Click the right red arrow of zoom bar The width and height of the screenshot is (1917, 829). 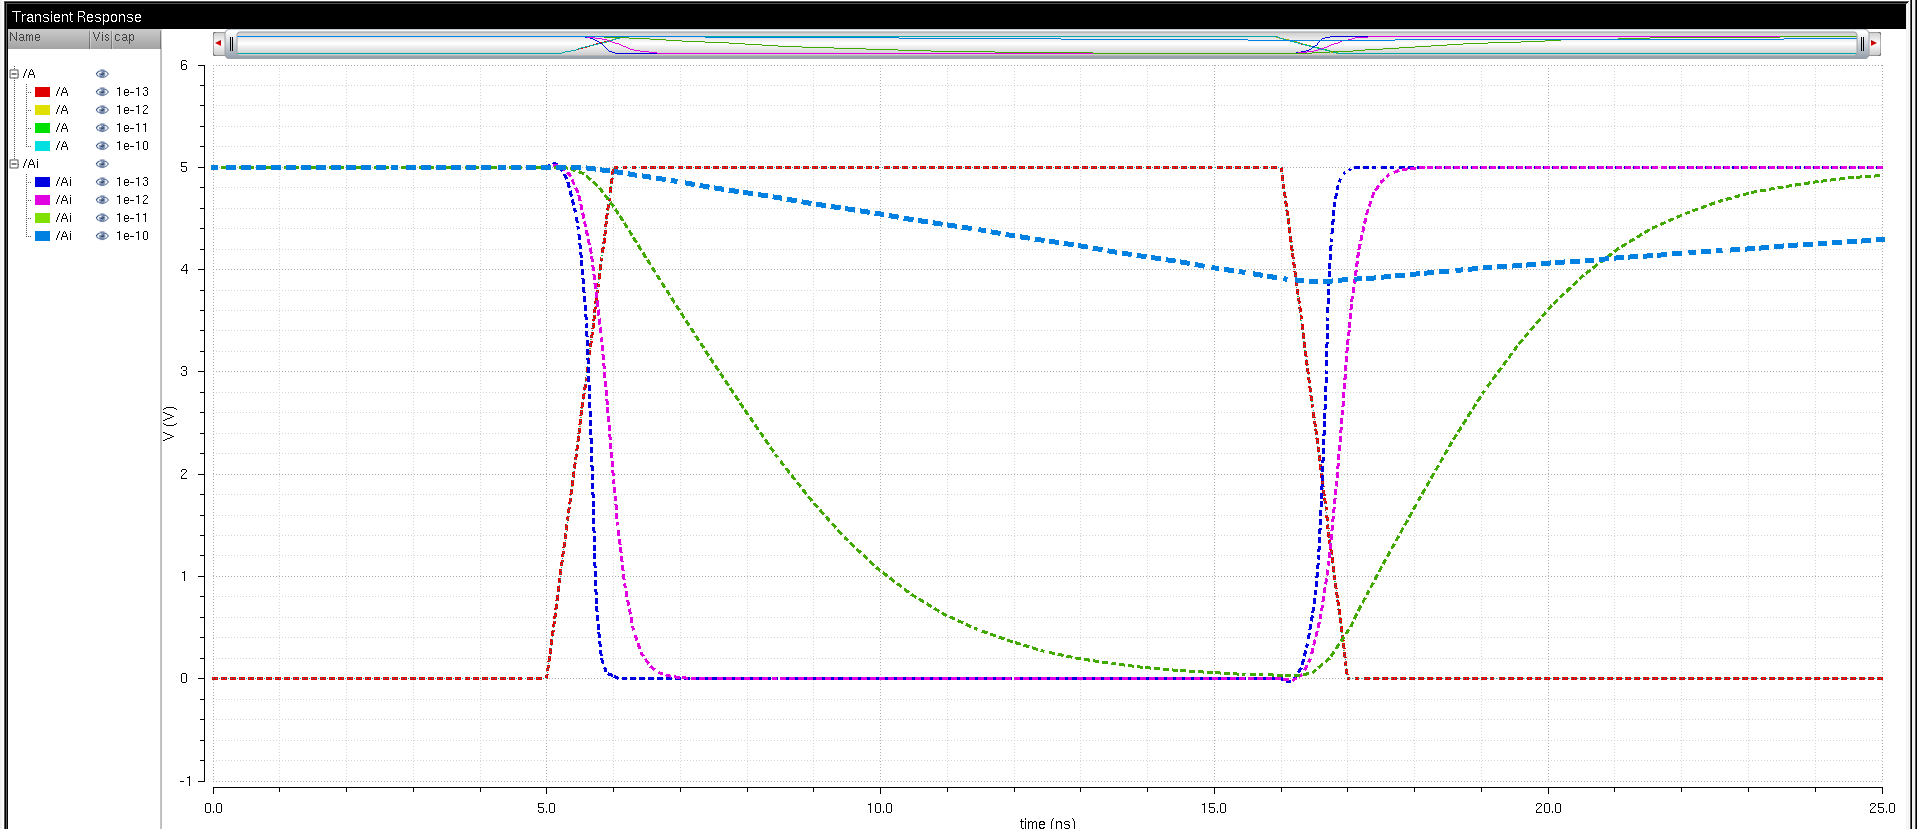[x=1873, y=43]
